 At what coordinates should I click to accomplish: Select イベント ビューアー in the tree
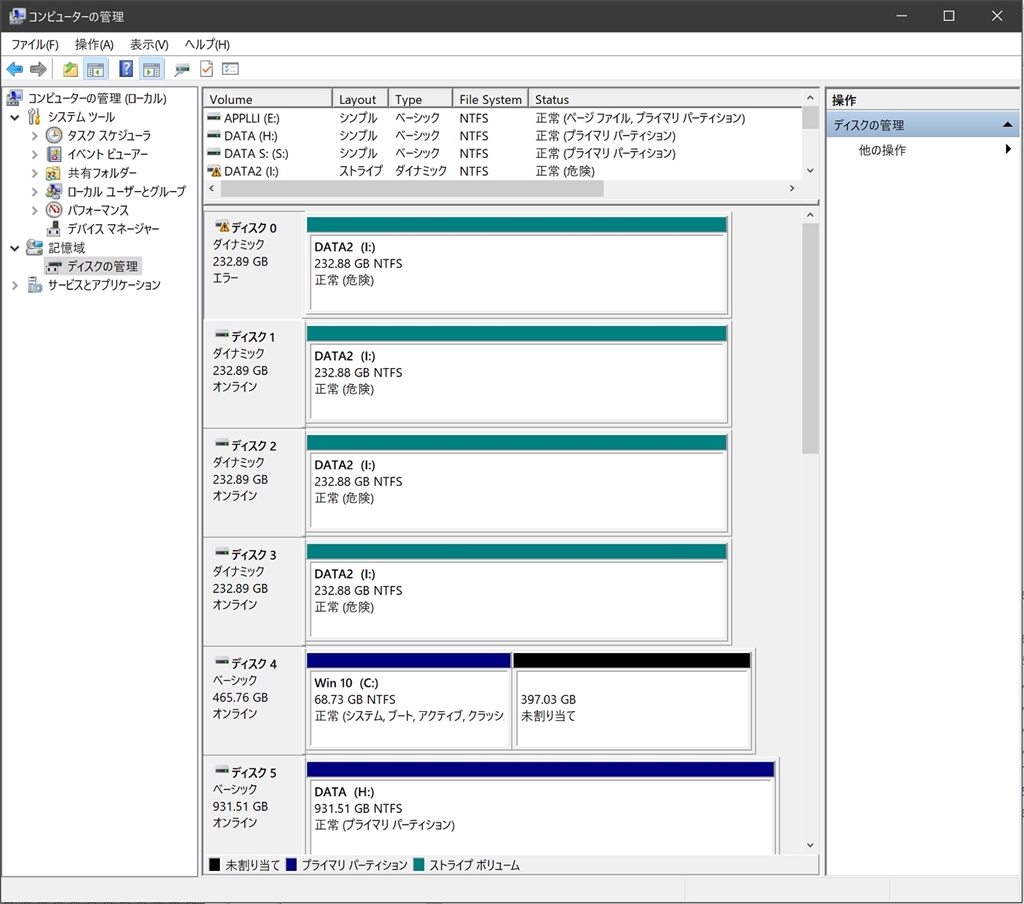(107, 154)
